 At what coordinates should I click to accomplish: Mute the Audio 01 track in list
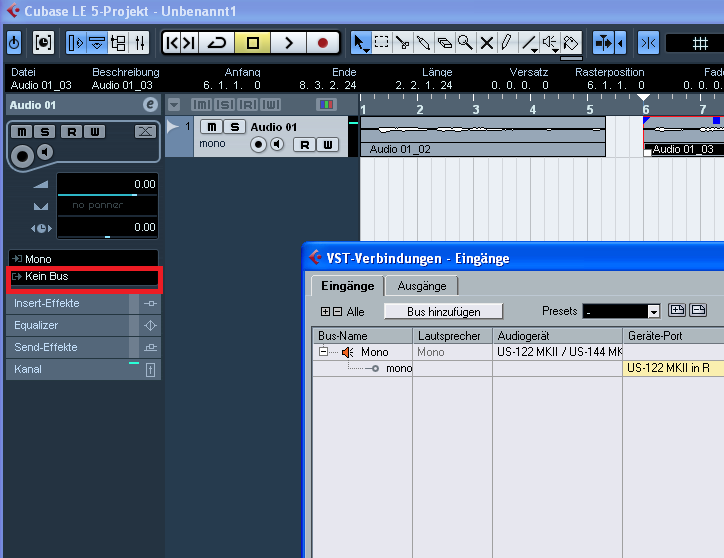click(211, 127)
